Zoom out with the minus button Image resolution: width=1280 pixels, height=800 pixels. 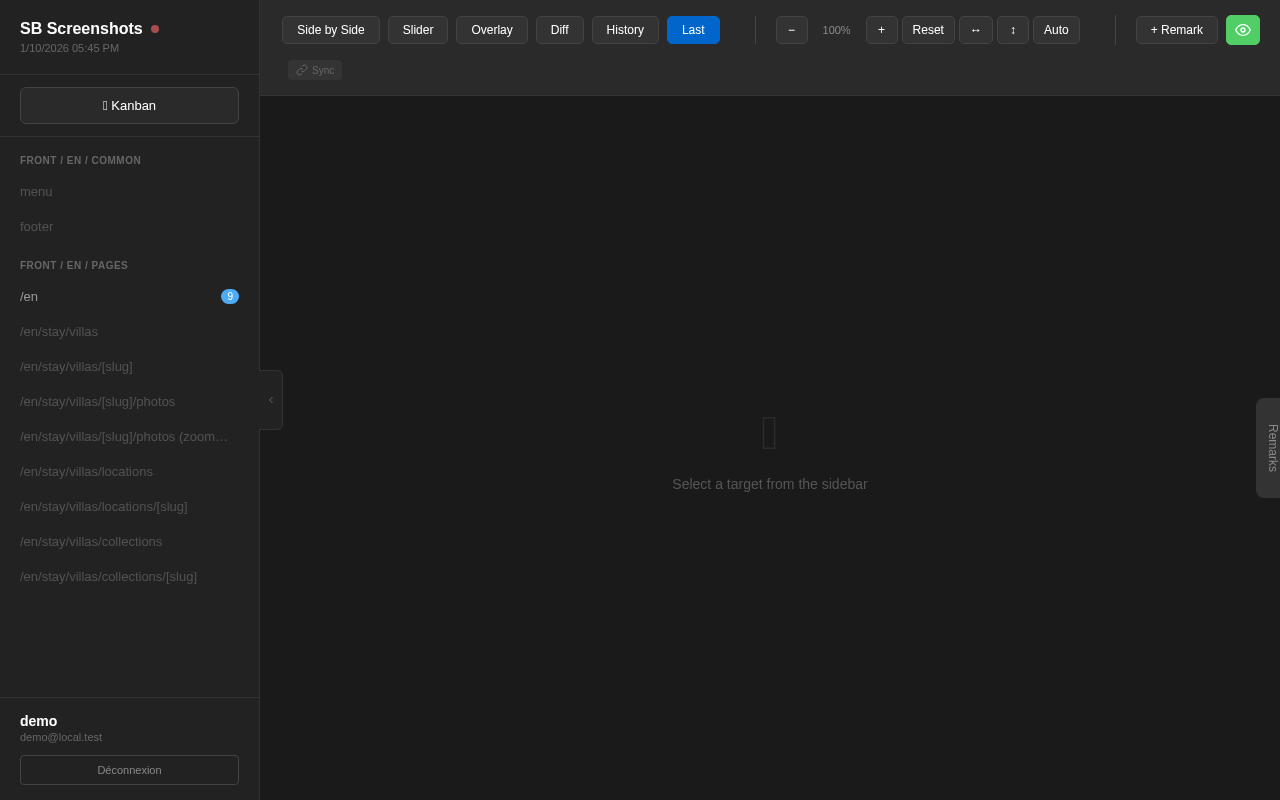coord(792,30)
